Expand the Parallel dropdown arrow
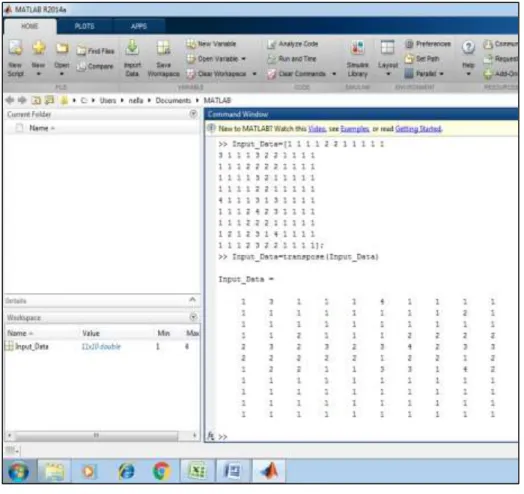Image resolution: width=524 pixels, height=494 pixels. [x=442, y=74]
